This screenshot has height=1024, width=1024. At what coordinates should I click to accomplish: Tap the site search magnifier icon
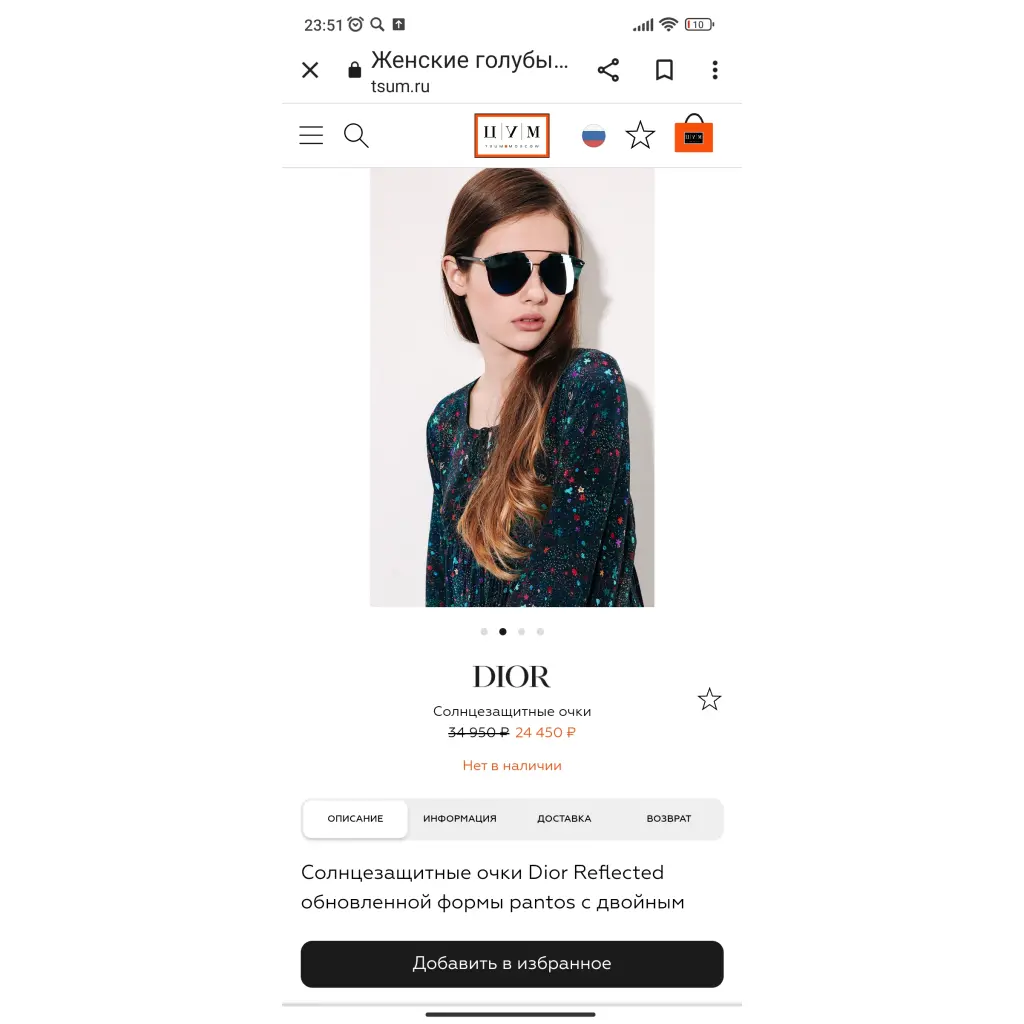(x=356, y=135)
